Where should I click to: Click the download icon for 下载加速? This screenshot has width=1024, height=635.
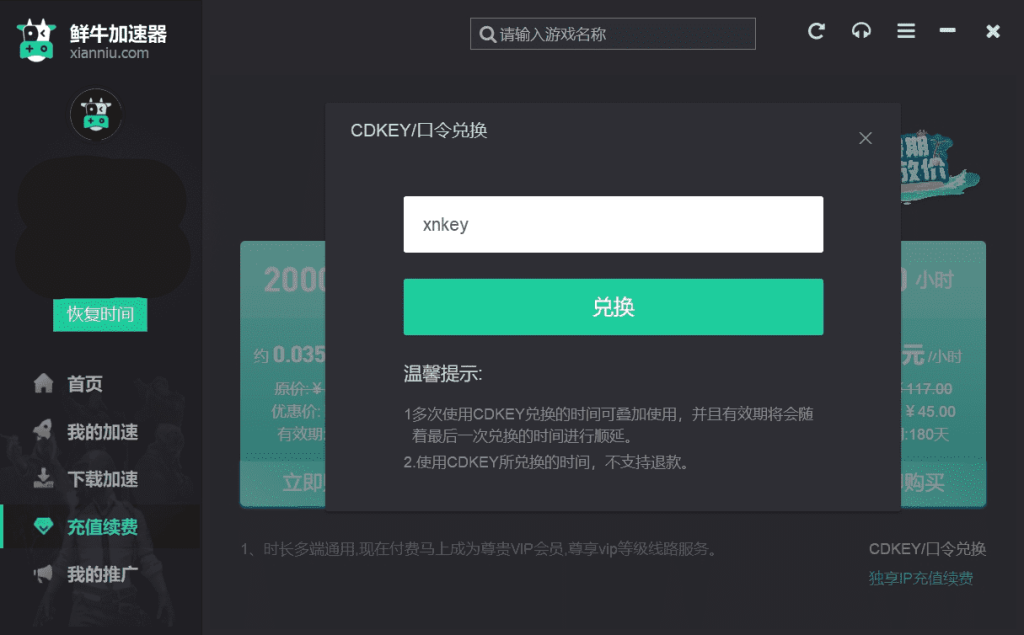click(43, 478)
